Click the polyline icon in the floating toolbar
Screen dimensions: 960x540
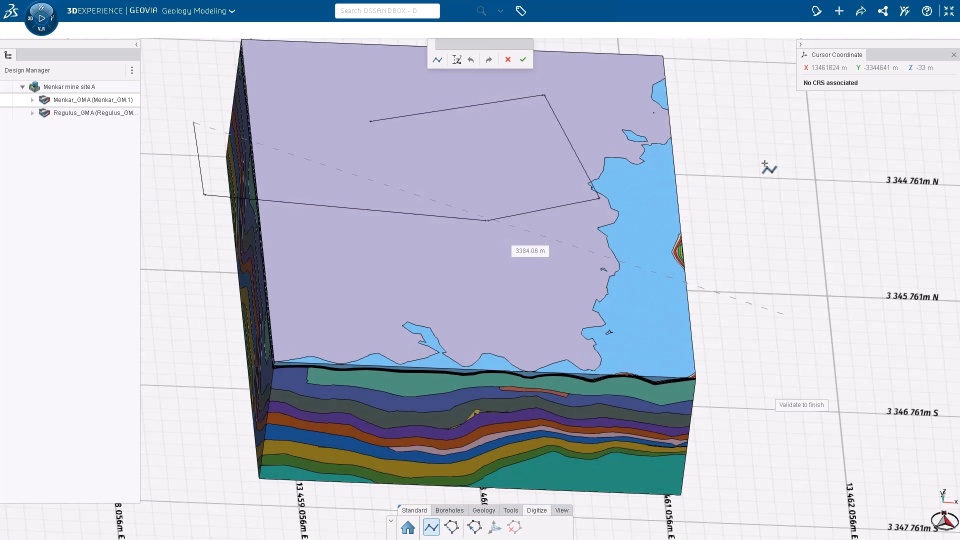pos(437,59)
